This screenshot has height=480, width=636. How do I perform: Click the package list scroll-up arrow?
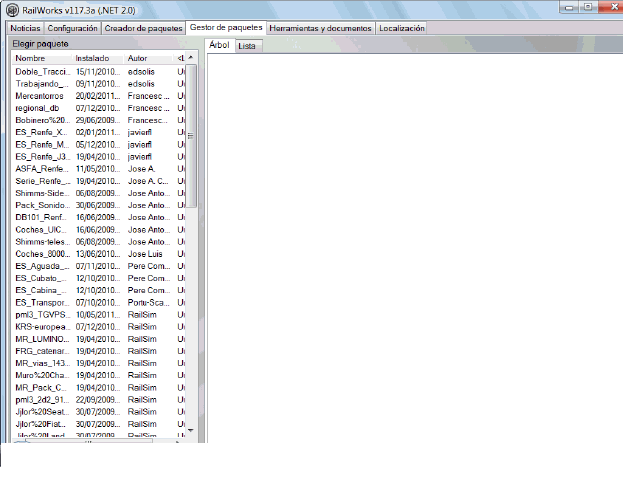191,59
